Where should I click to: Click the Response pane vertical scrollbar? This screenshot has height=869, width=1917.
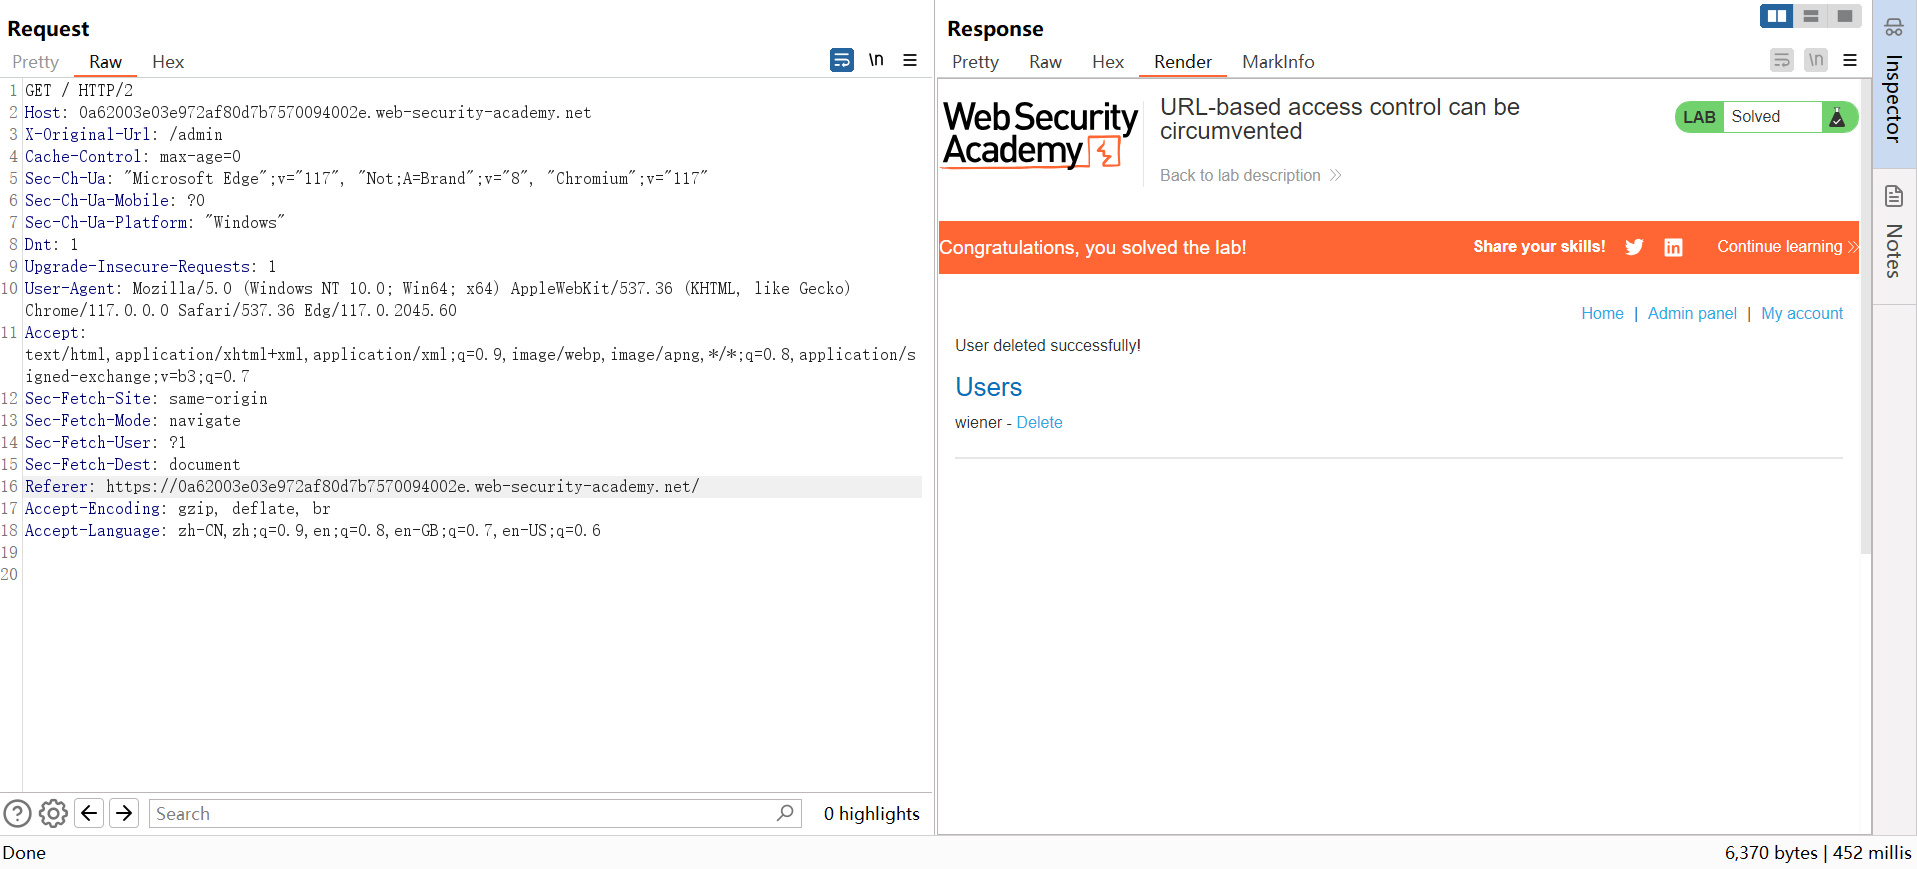coord(1865,316)
